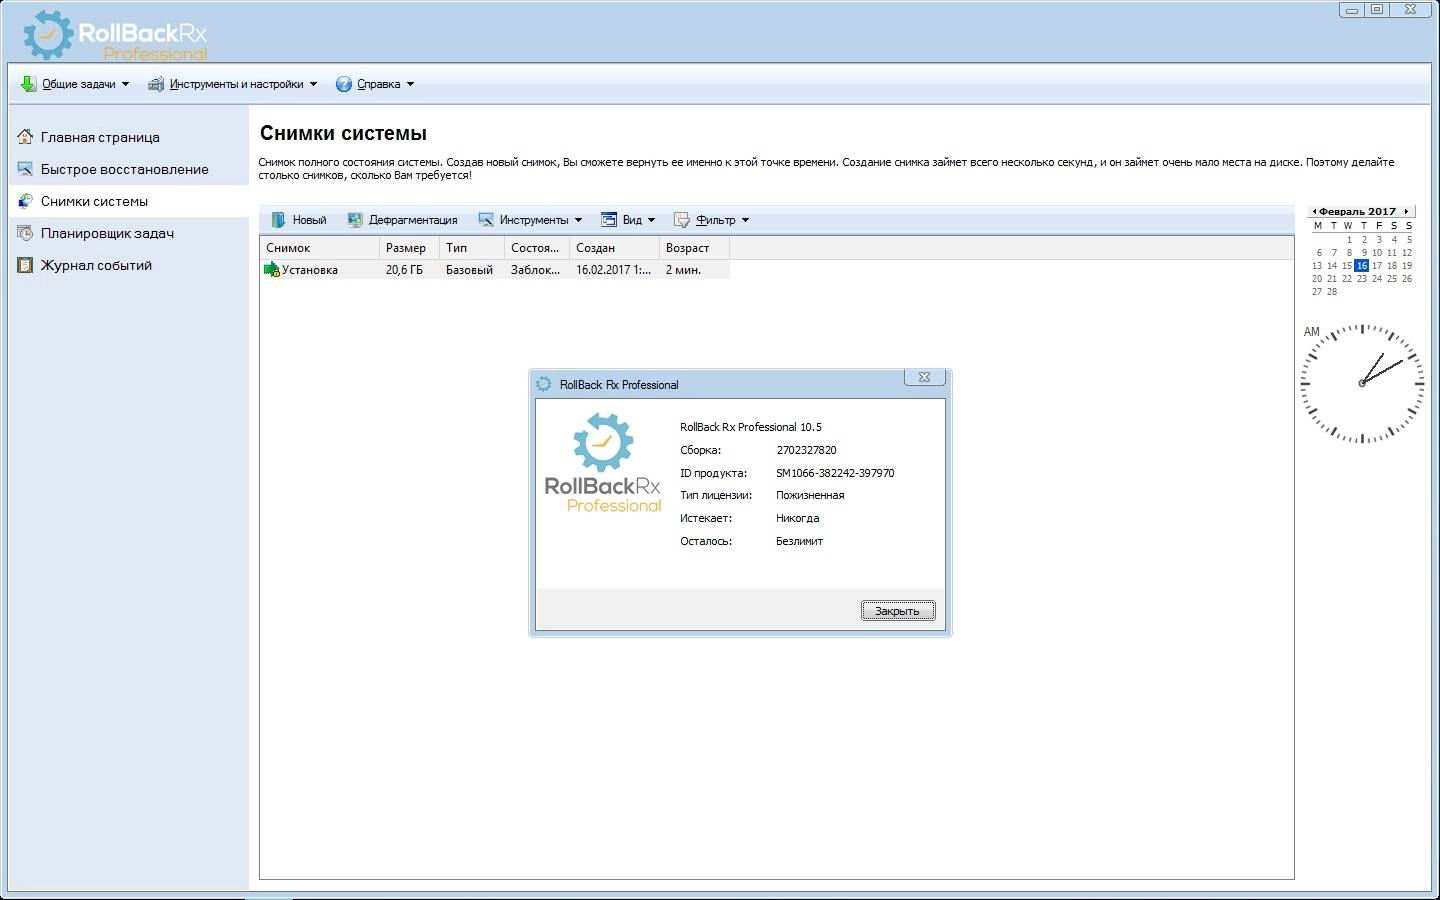Click the green arrow icon of Общие задачи
Image resolution: width=1440 pixels, height=900 pixels.
(28, 84)
